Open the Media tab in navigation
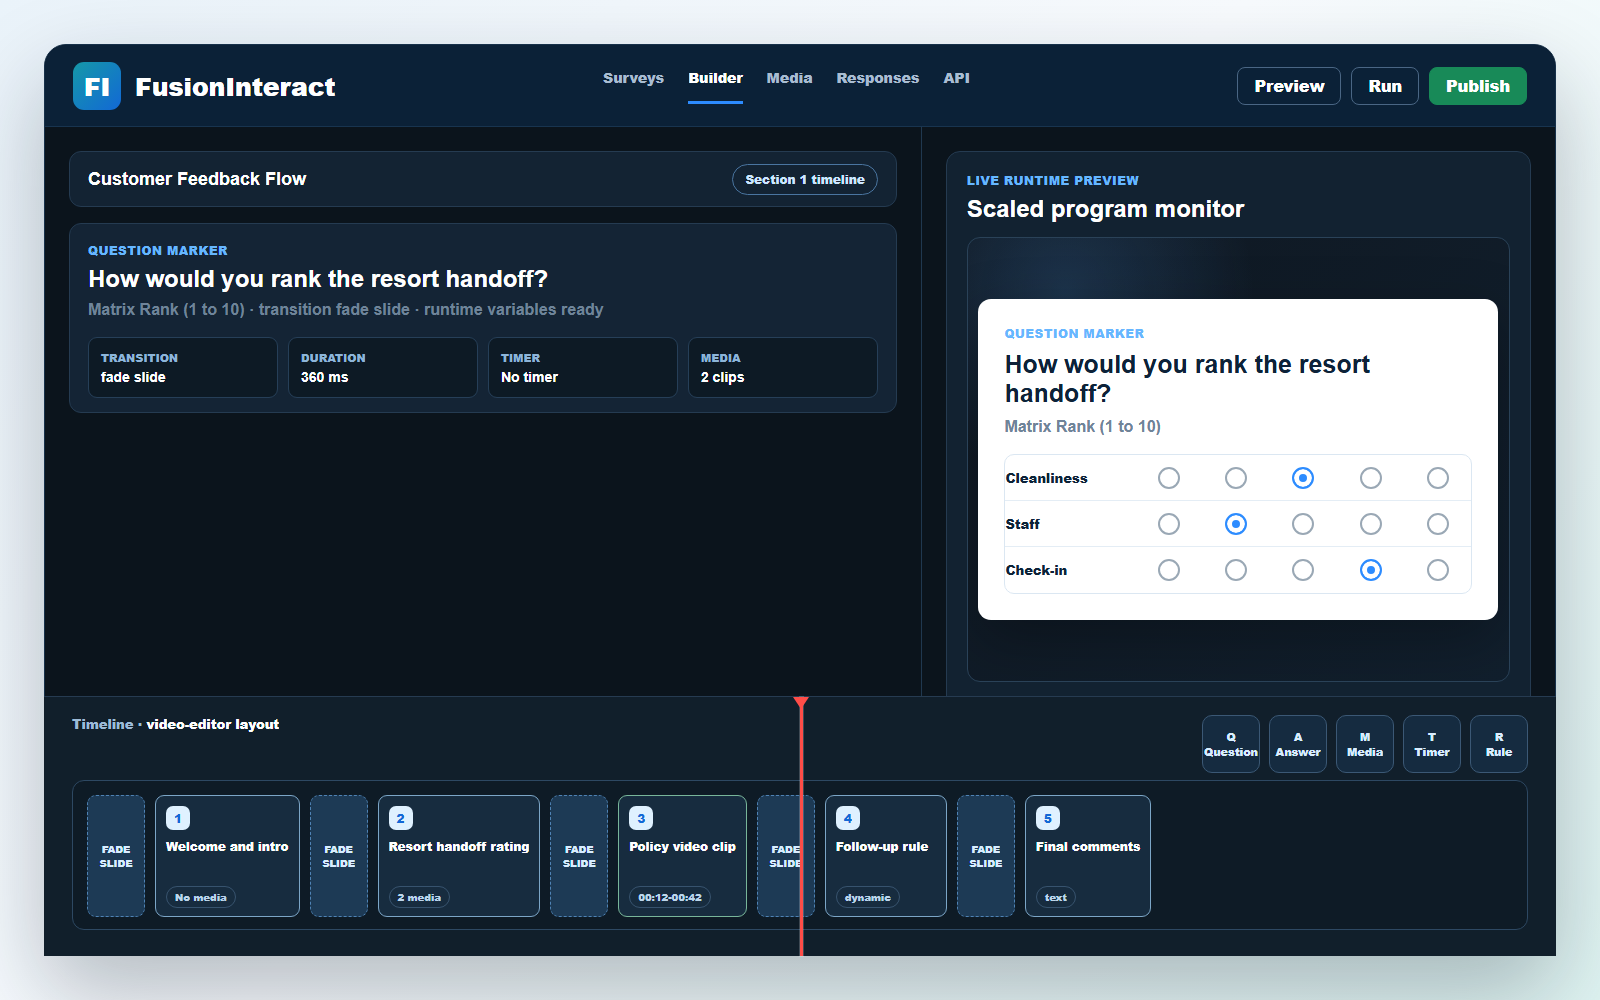The height and width of the screenshot is (1000, 1600). (789, 78)
